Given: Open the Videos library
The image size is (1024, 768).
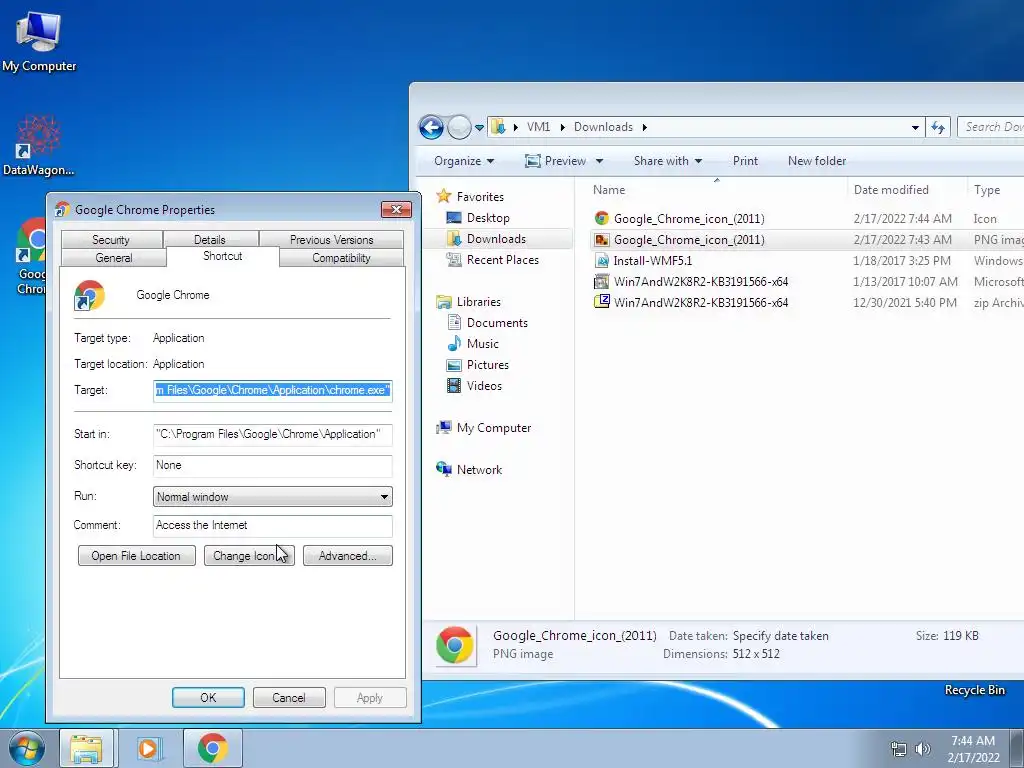Looking at the screenshot, I should click(484, 385).
